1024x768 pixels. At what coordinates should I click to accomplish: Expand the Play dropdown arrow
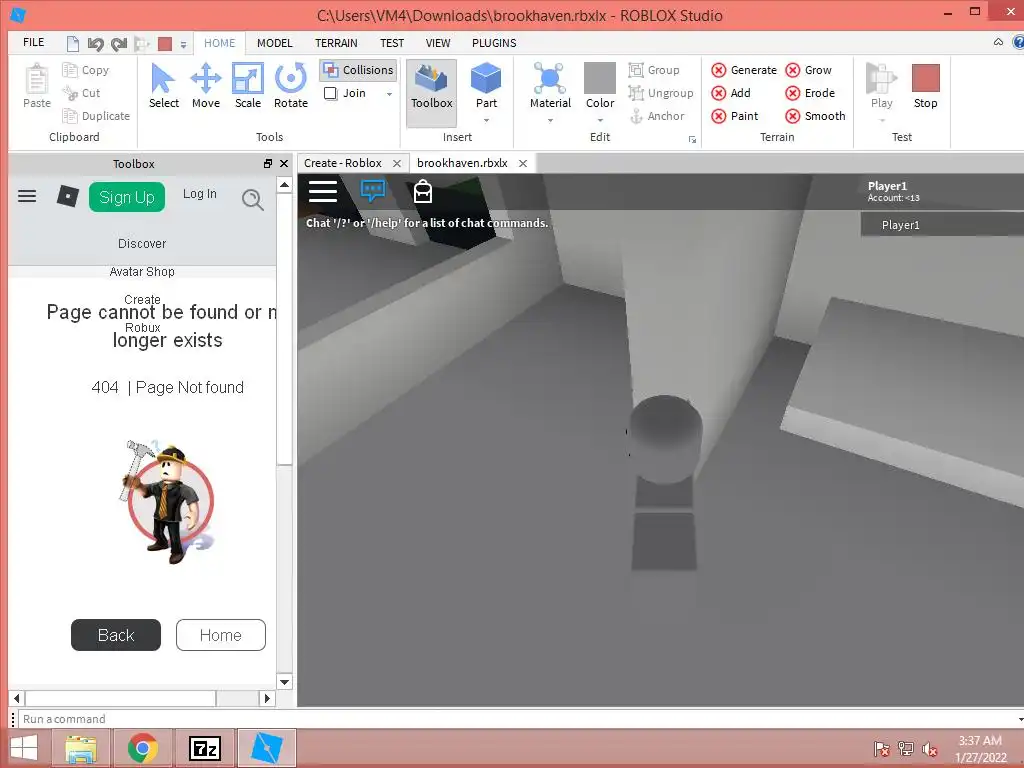[882, 121]
